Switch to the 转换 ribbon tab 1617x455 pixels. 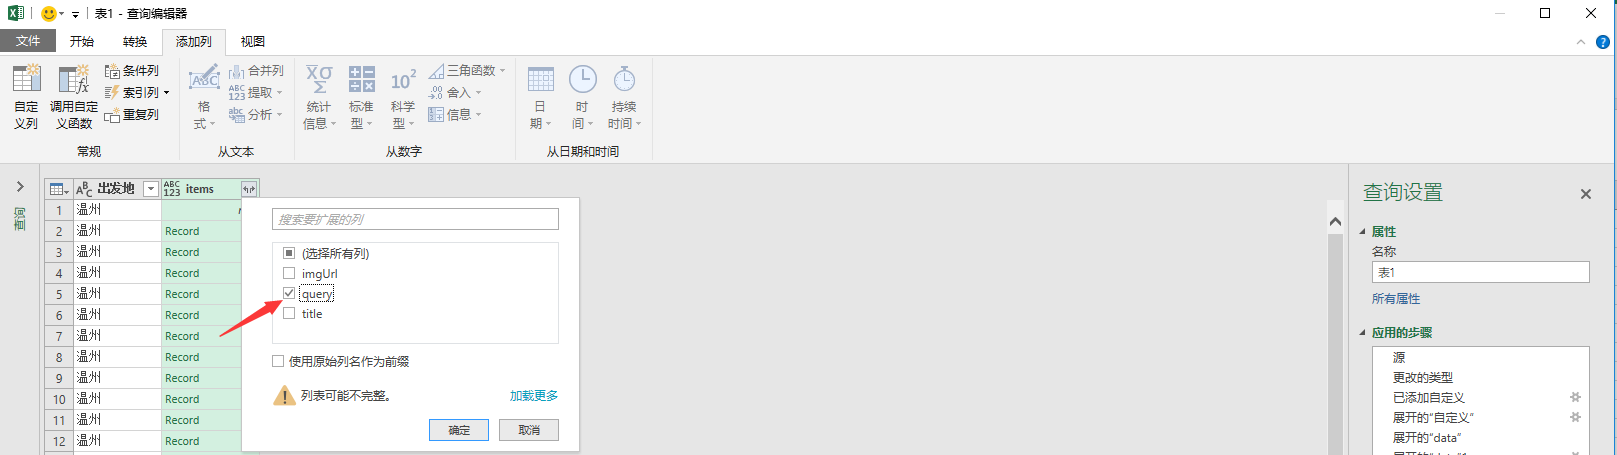135,41
